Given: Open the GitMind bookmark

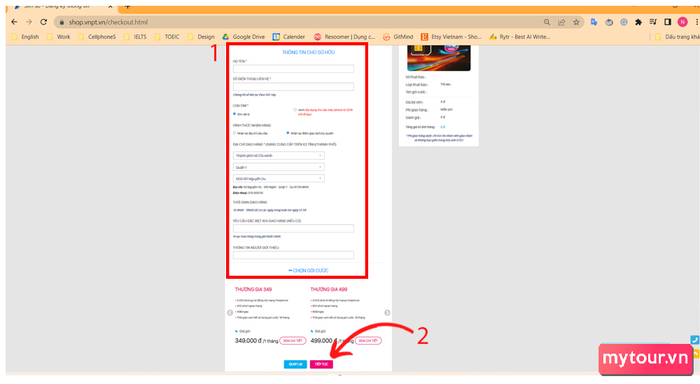Looking at the screenshot, I should coord(398,37).
